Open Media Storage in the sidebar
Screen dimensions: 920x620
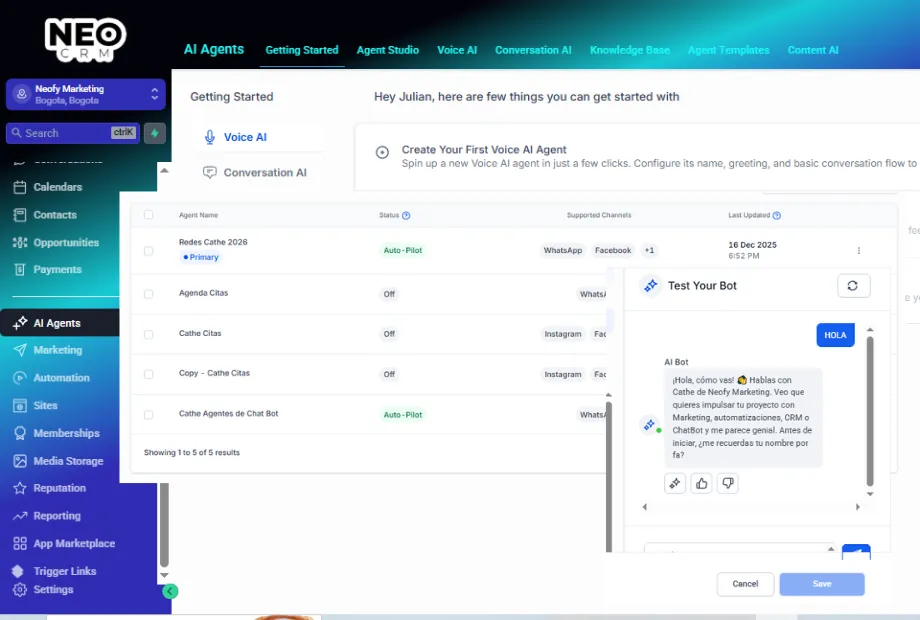coord(68,461)
